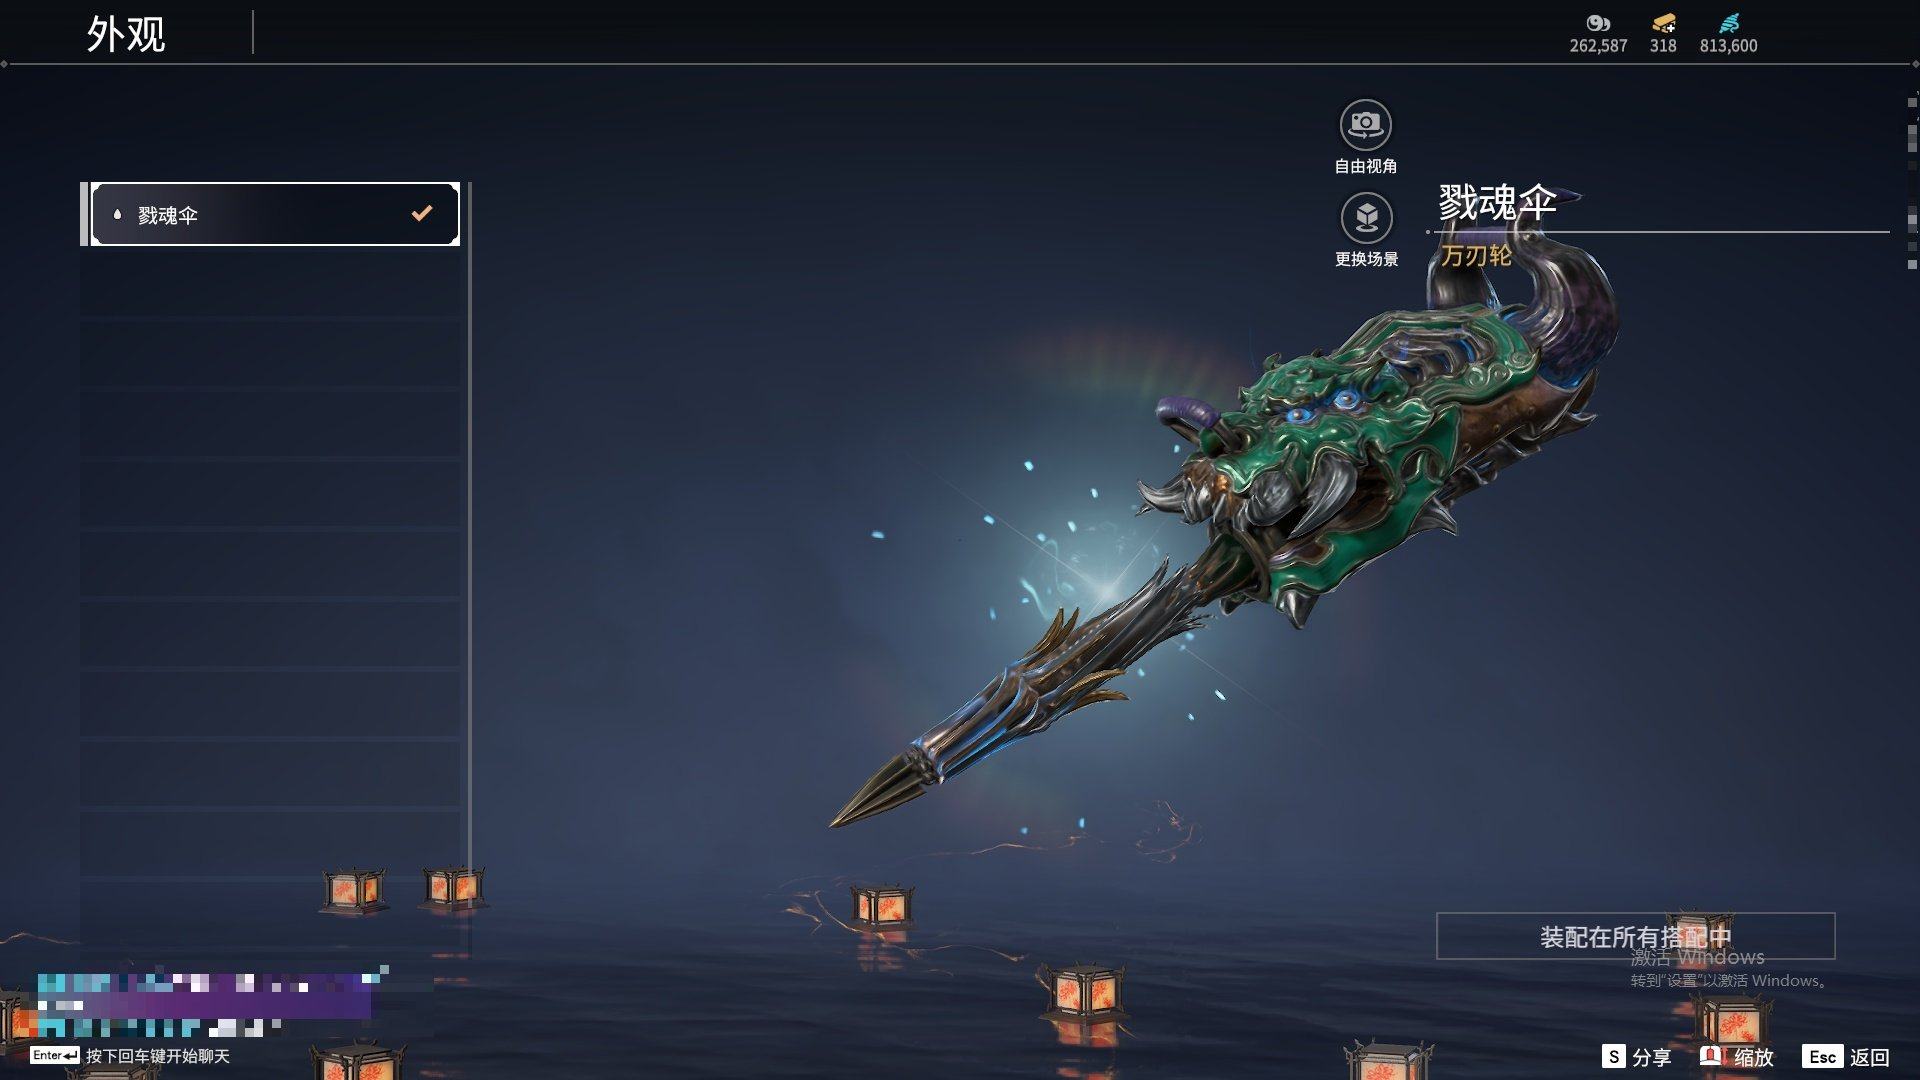Click the mouse zoom (缩放) icon

(x=1711, y=1056)
